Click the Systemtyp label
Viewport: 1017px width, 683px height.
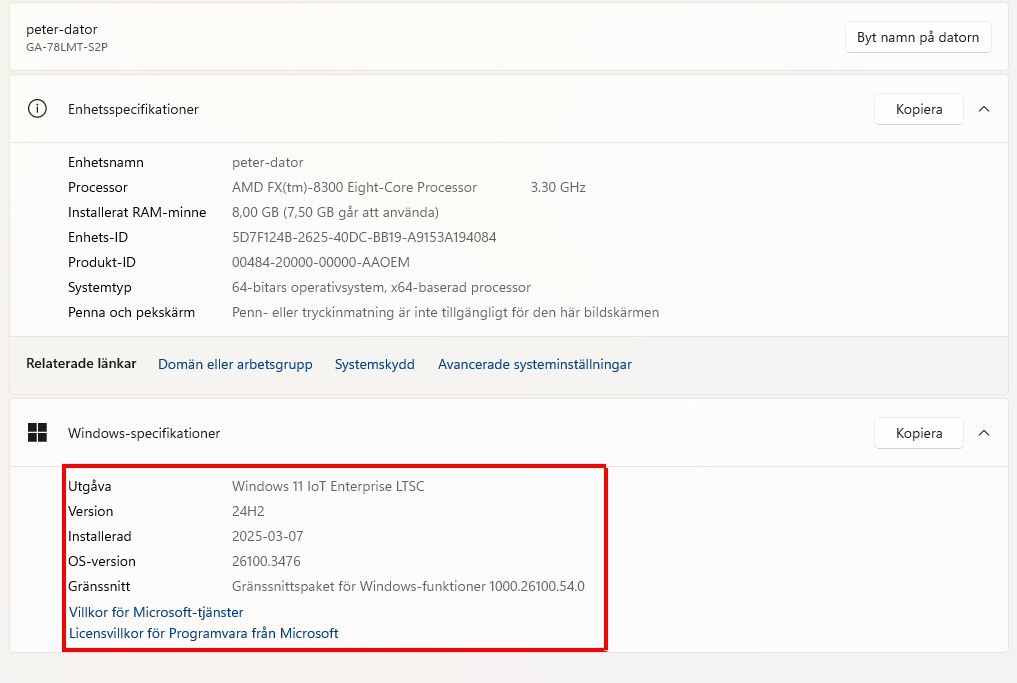pyautogui.click(x=99, y=287)
